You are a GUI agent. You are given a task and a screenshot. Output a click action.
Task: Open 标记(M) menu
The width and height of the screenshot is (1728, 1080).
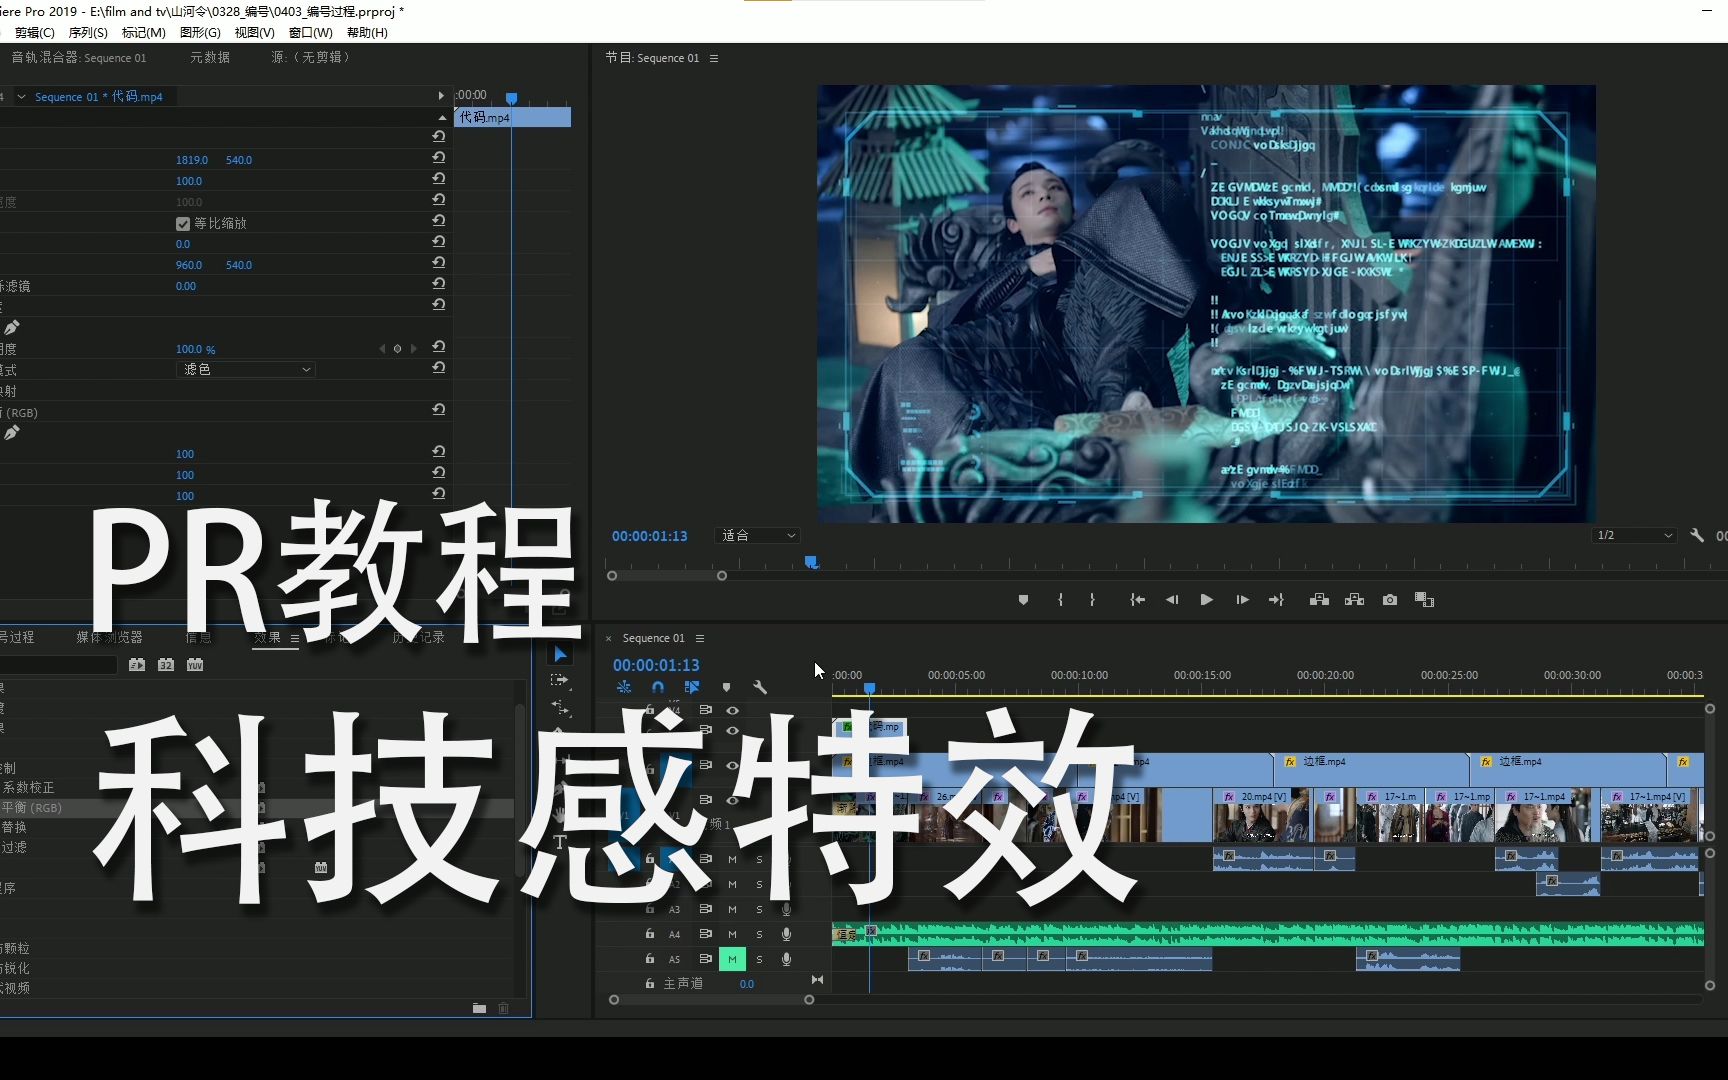(144, 32)
